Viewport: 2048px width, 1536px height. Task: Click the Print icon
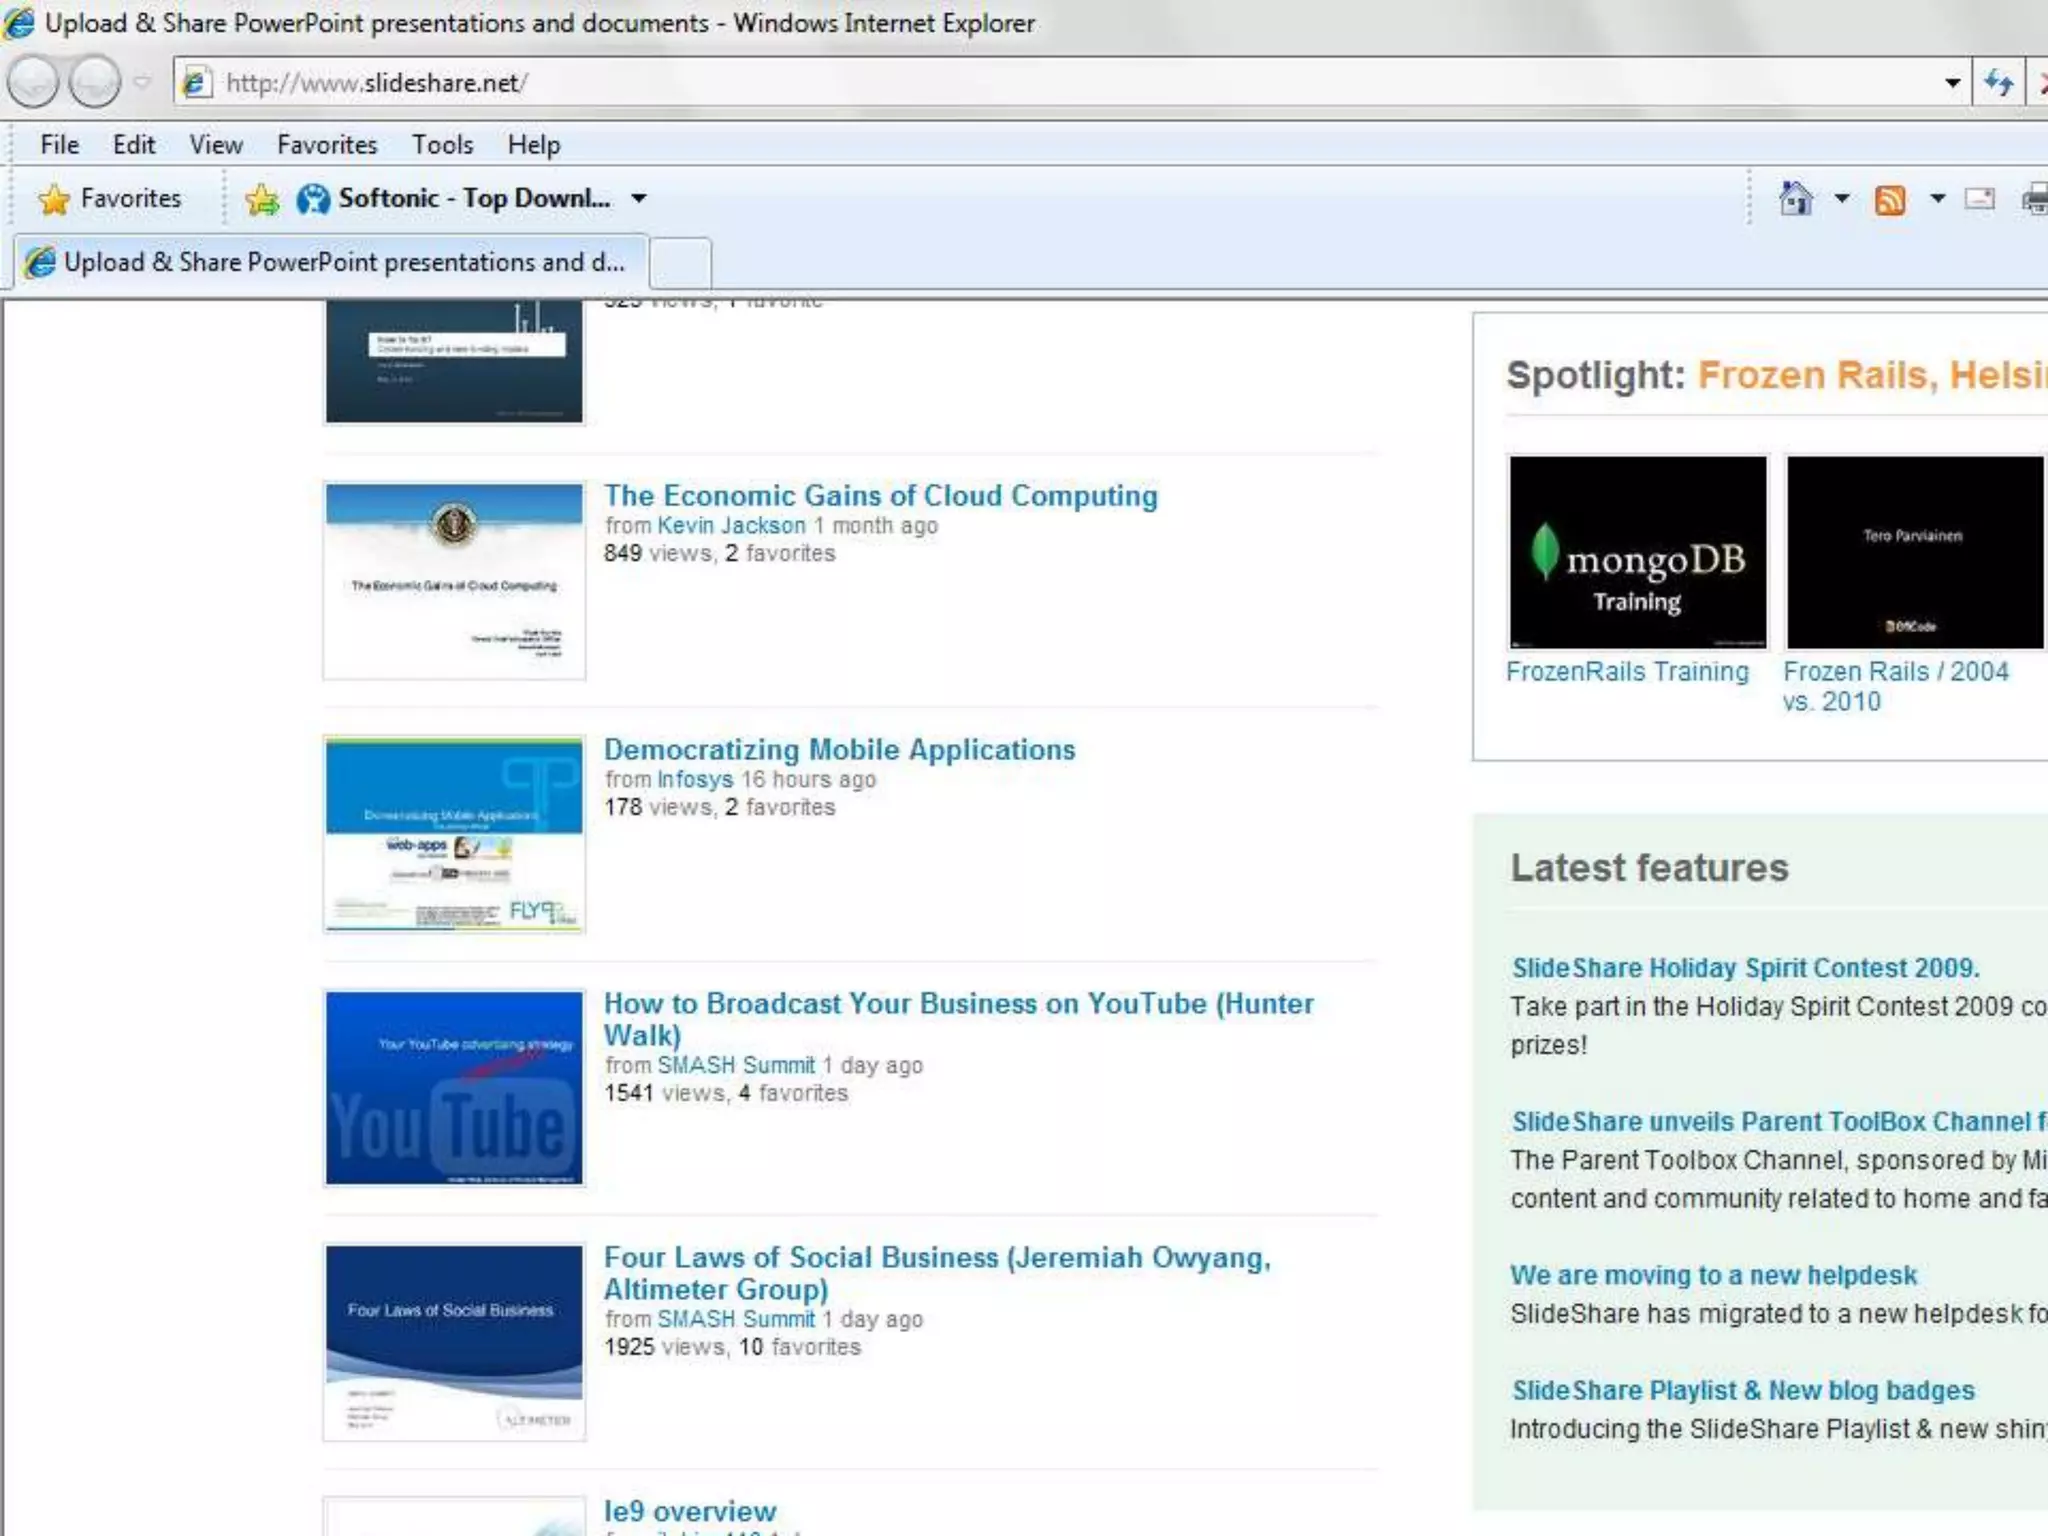pos(2035,199)
